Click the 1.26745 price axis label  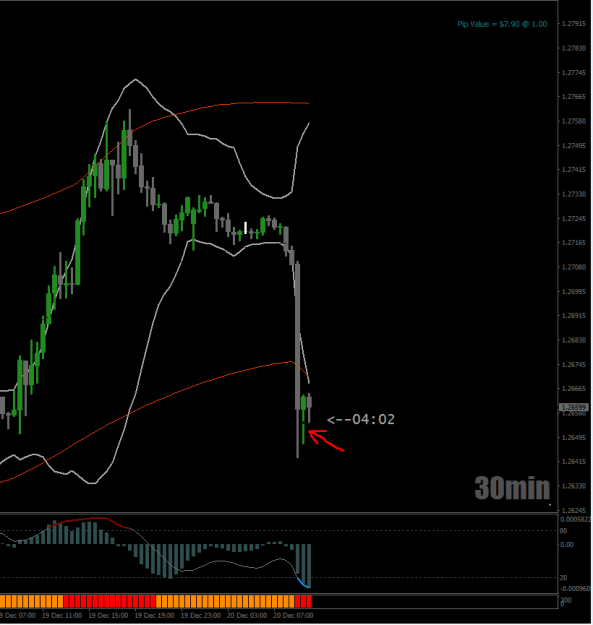(574, 364)
